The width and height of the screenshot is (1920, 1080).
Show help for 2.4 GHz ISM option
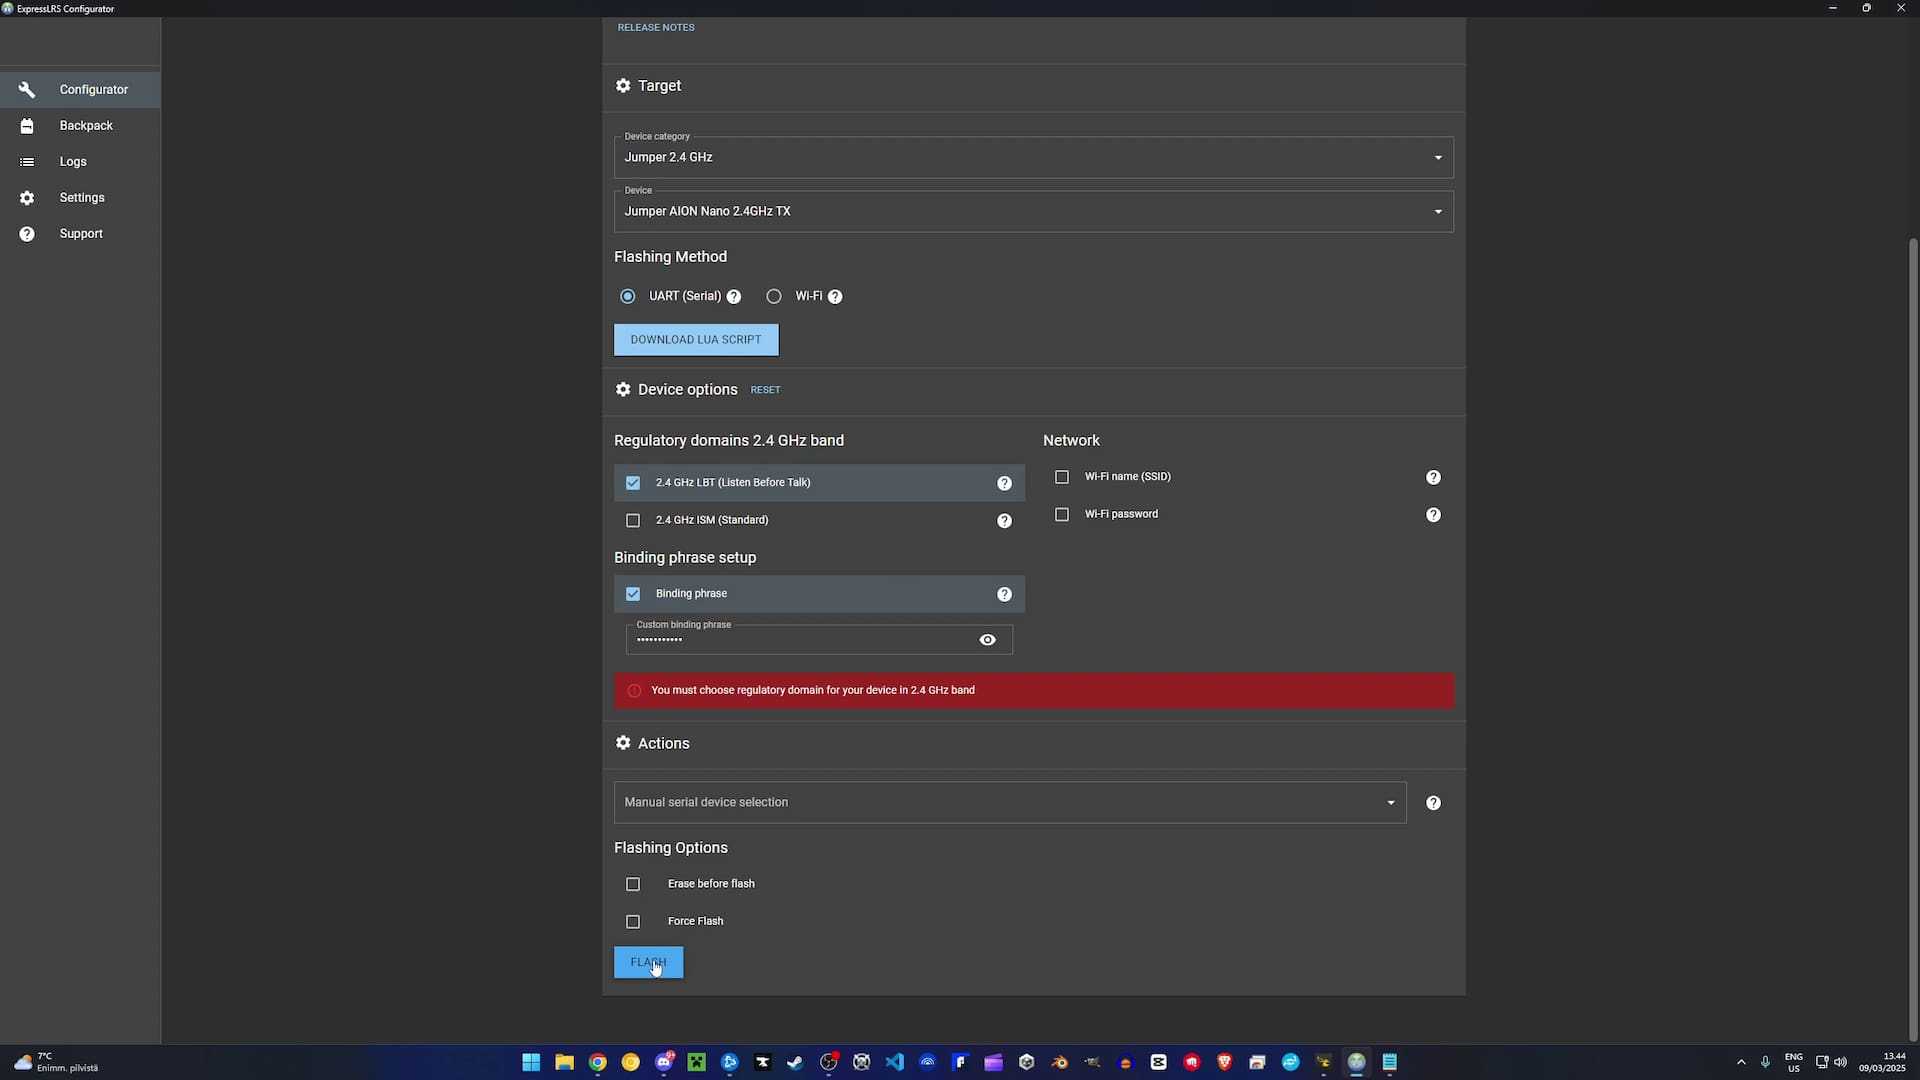pyautogui.click(x=1004, y=521)
